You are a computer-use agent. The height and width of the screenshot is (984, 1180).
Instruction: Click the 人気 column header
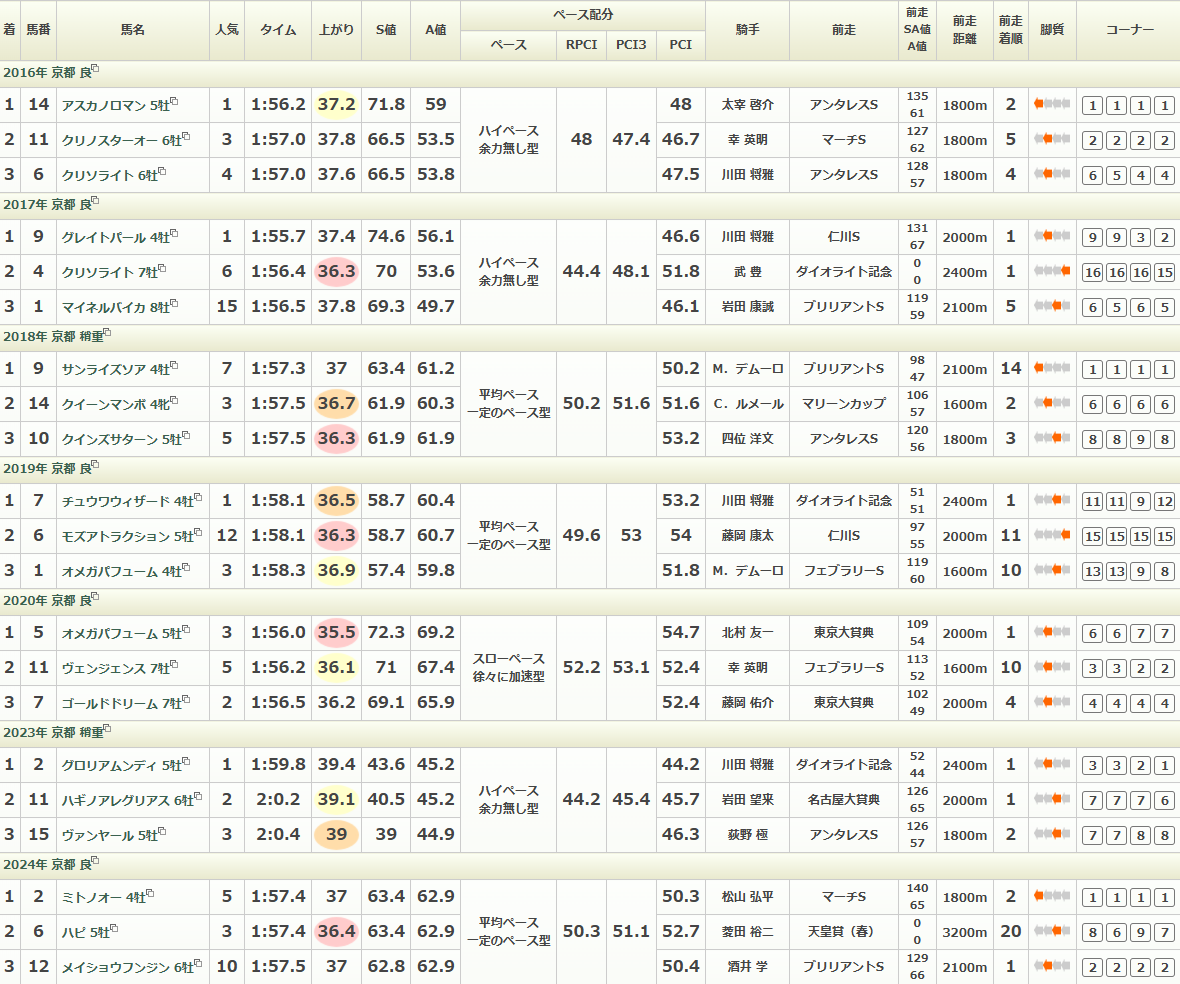227,30
